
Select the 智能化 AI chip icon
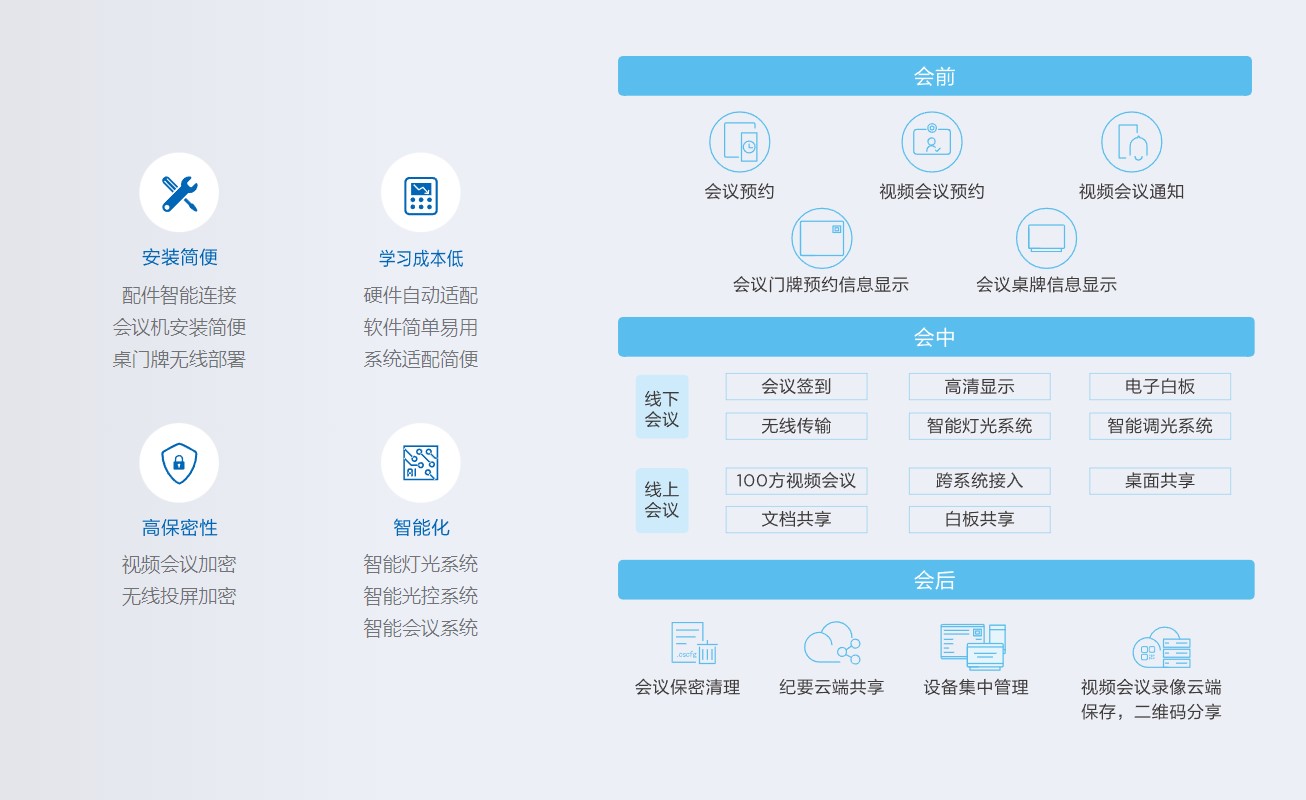coord(421,462)
